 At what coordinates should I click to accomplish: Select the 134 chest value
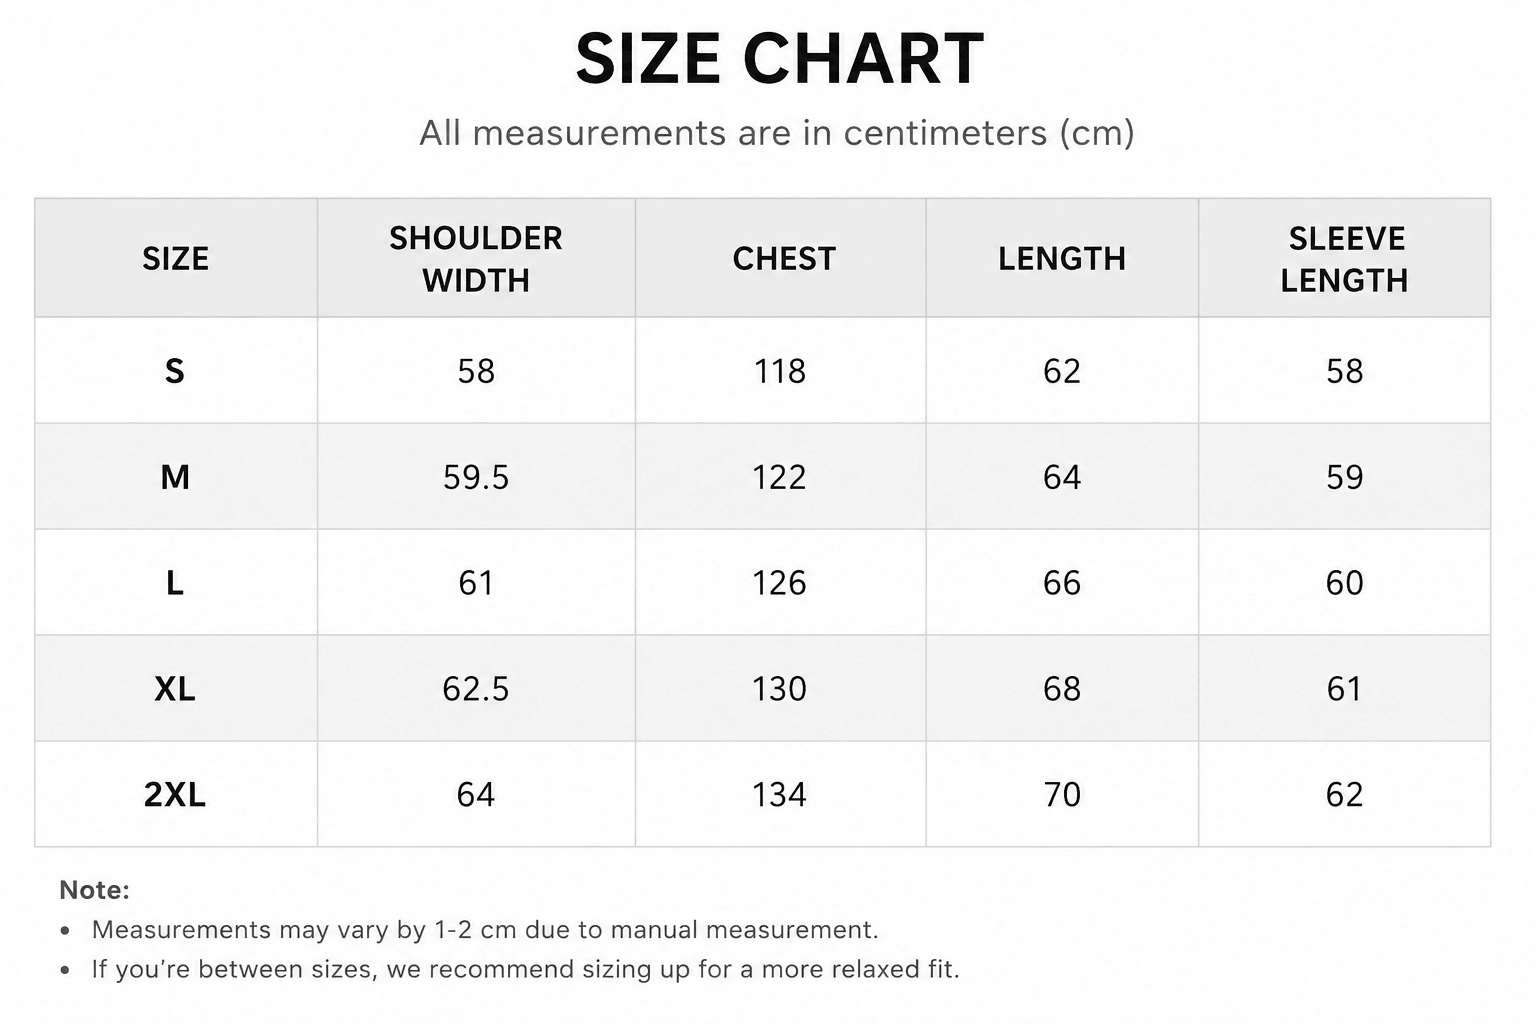click(x=780, y=795)
